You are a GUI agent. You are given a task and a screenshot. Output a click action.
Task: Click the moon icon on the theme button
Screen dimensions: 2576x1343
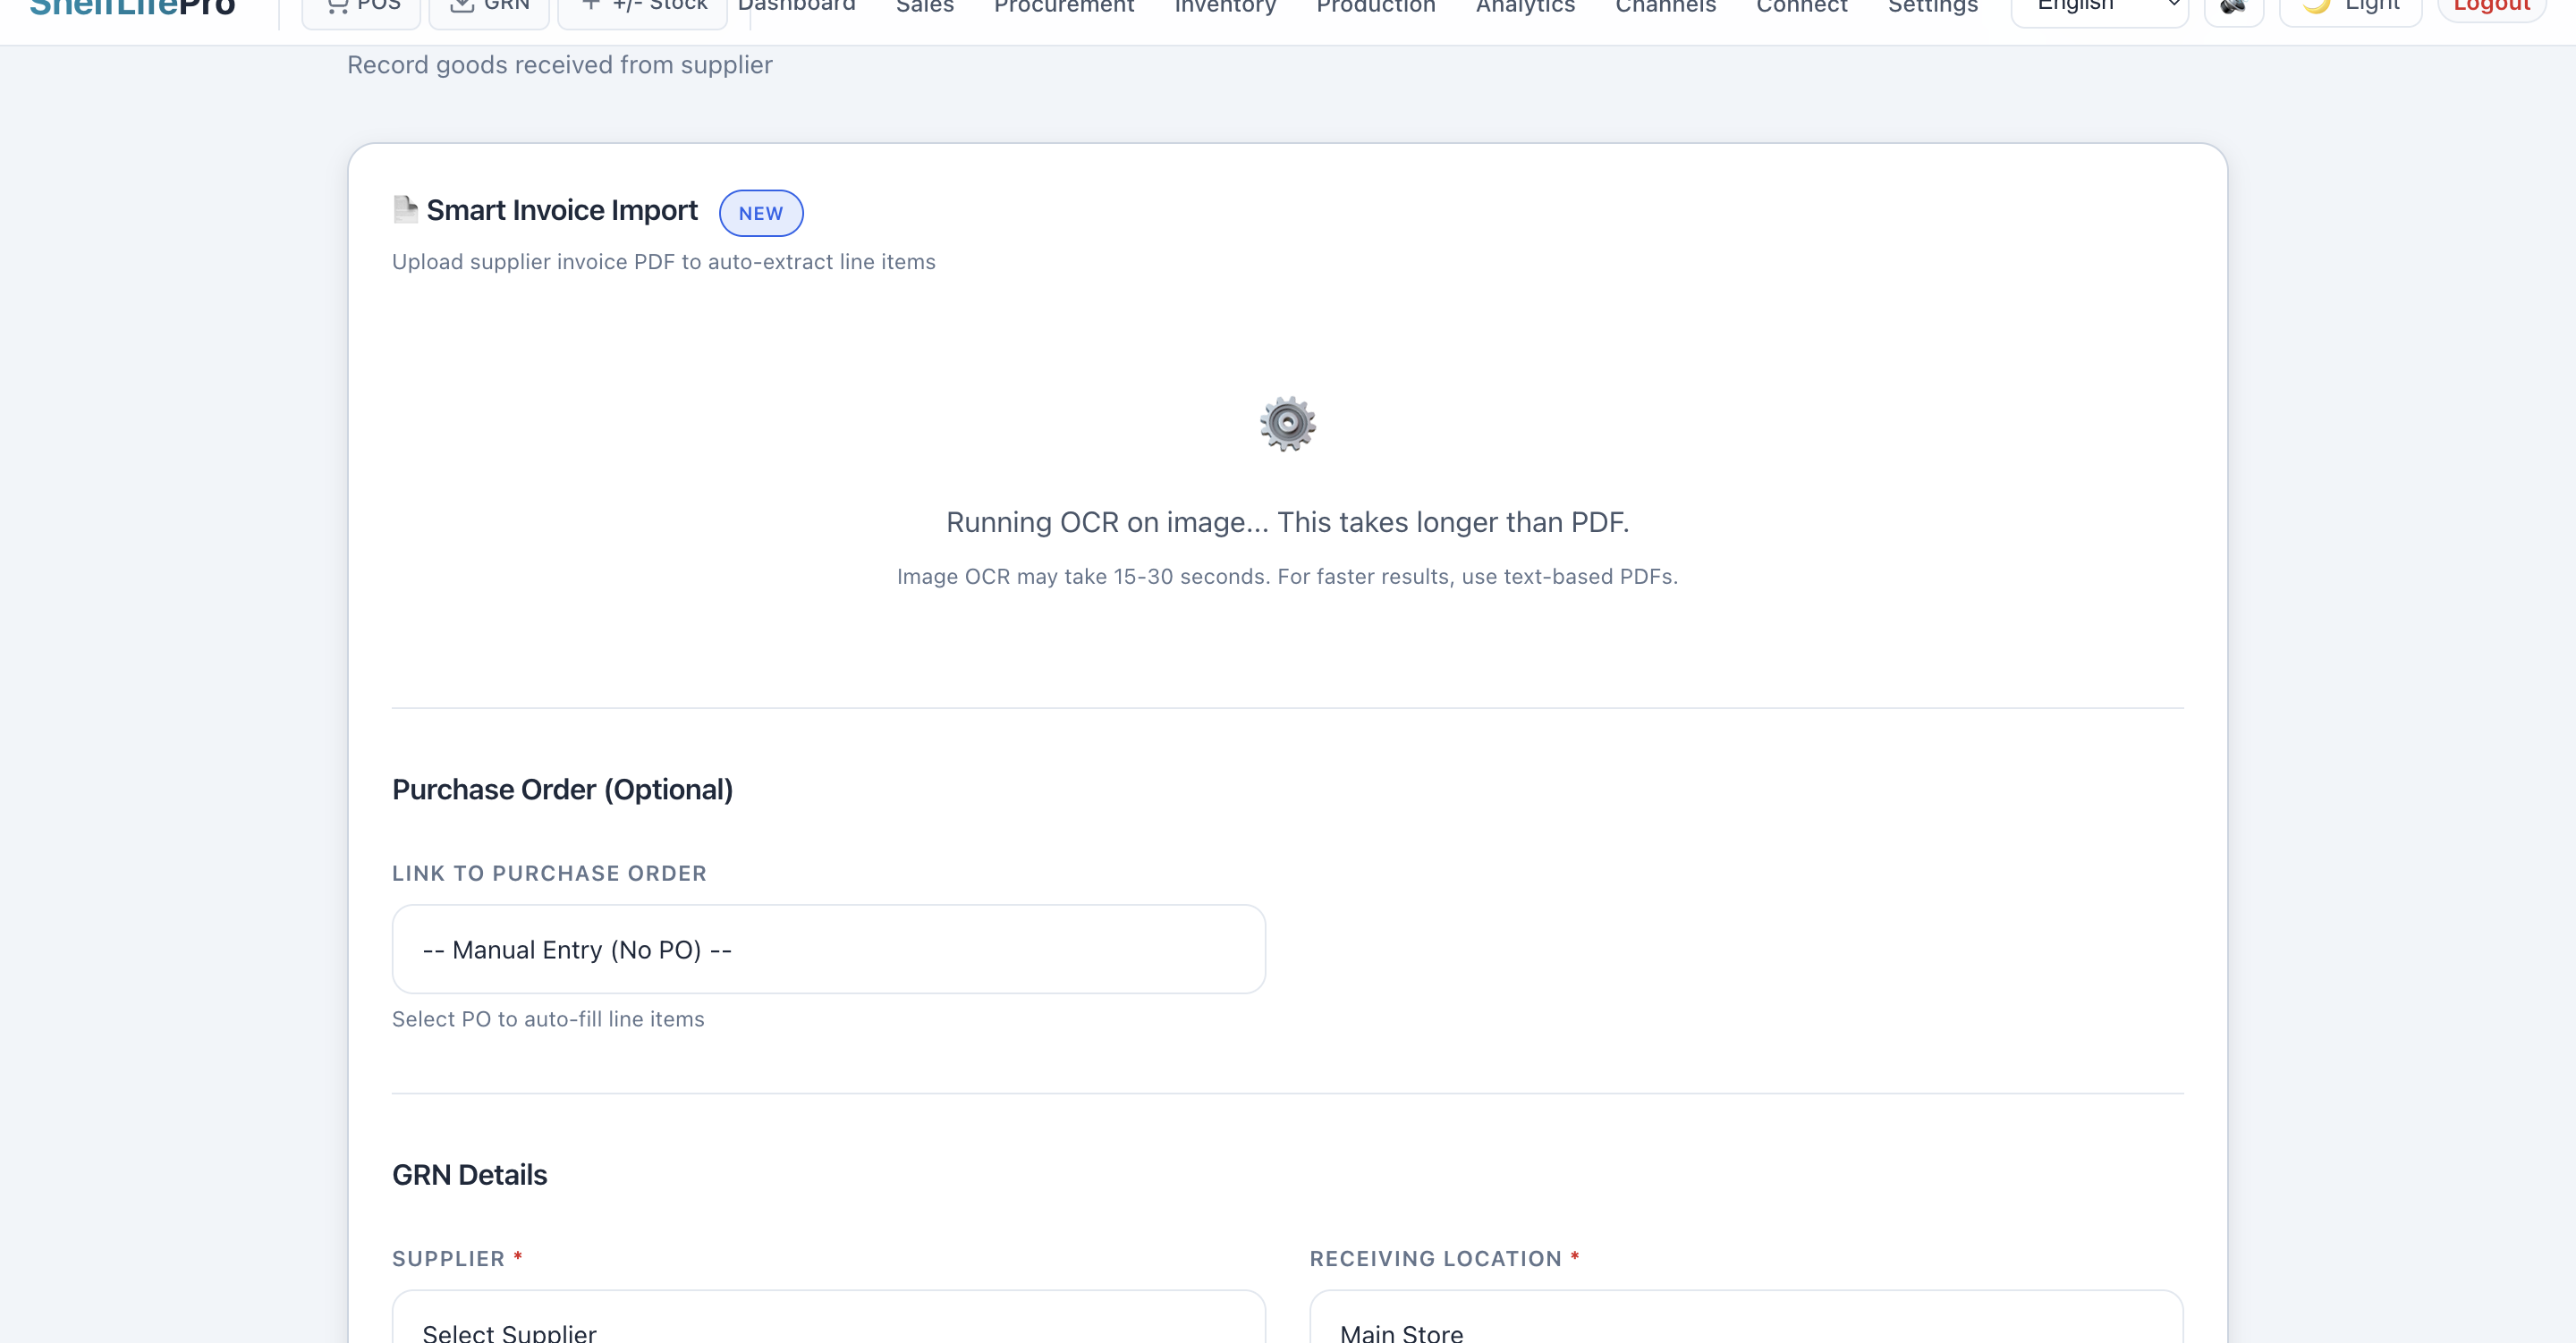[2313, 6]
